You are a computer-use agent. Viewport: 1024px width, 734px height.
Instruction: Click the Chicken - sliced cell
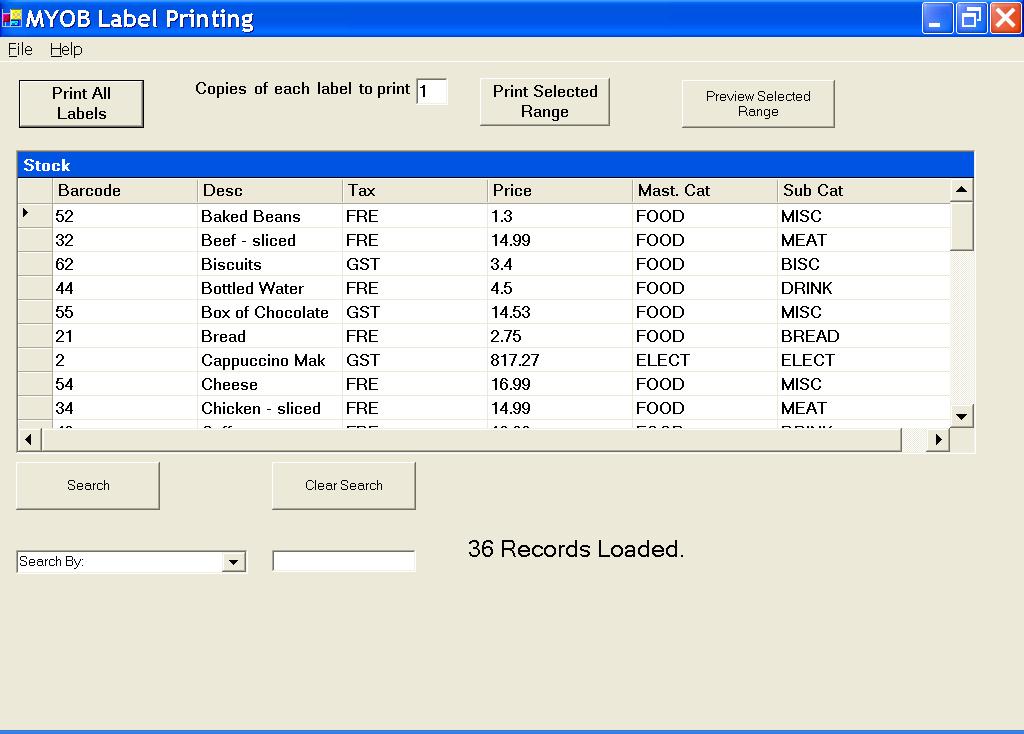[270, 409]
